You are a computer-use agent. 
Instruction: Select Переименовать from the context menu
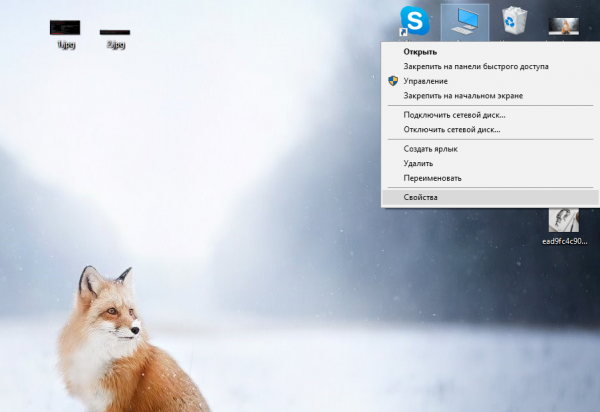tap(432, 178)
